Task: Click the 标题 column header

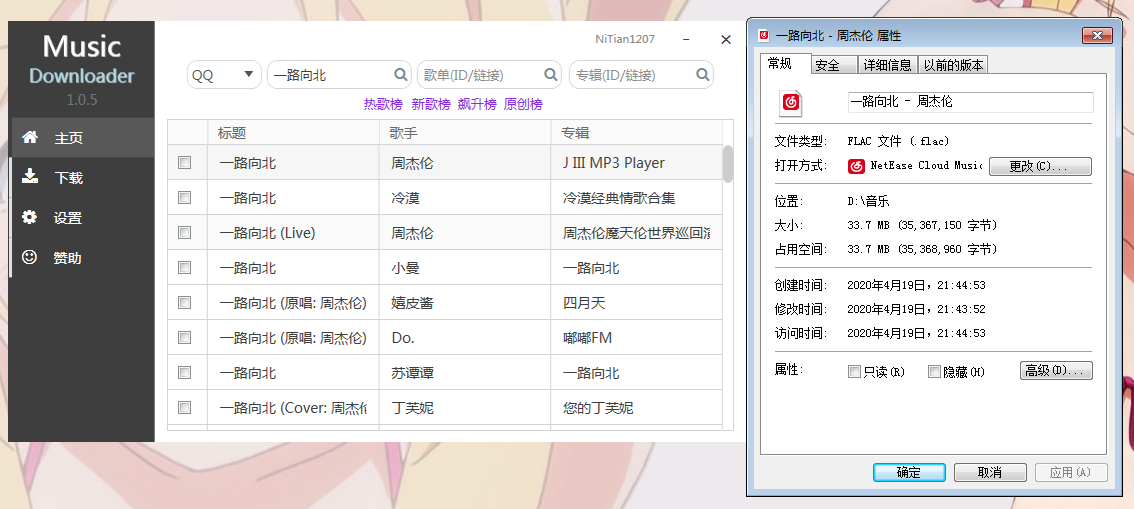Action: (293, 132)
